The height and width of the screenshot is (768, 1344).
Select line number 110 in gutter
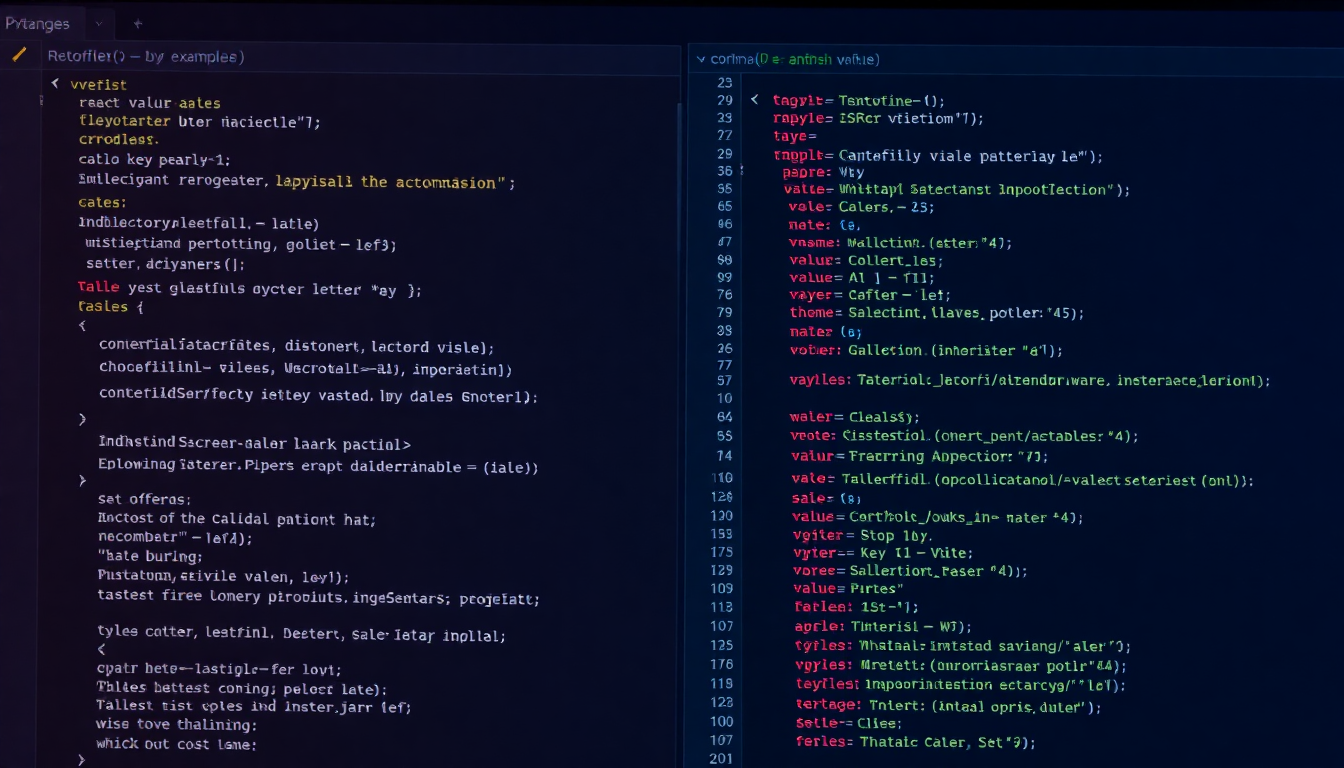(721, 478)
